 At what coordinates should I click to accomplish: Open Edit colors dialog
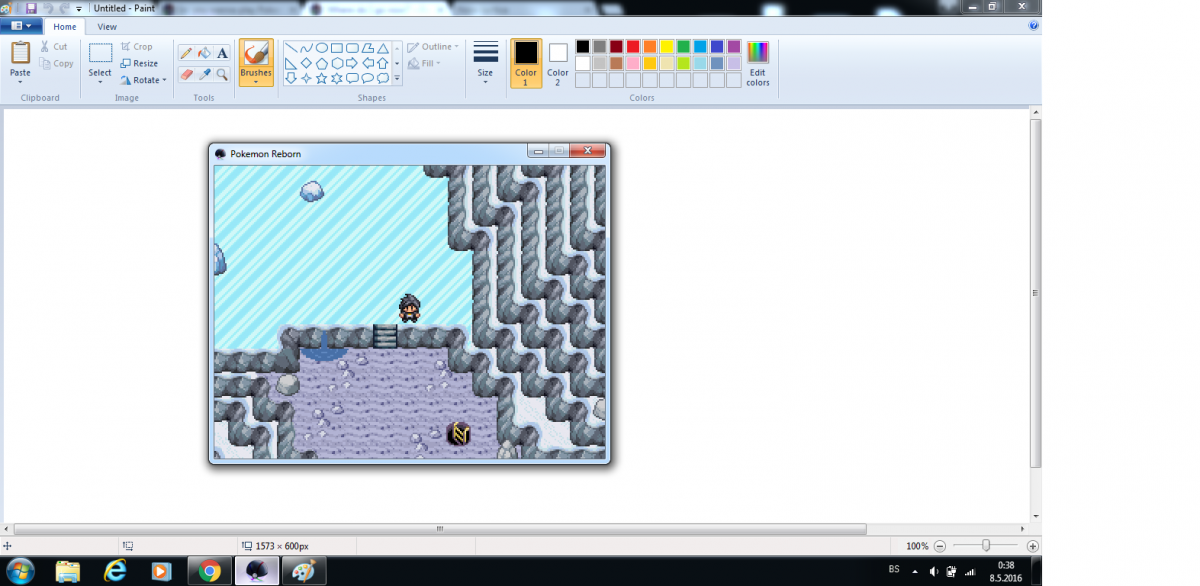758,64
